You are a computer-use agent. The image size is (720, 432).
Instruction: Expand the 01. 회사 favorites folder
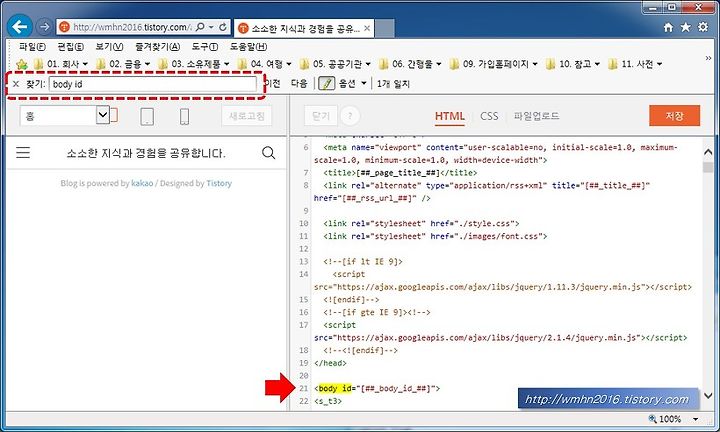(x=61, y=64)
